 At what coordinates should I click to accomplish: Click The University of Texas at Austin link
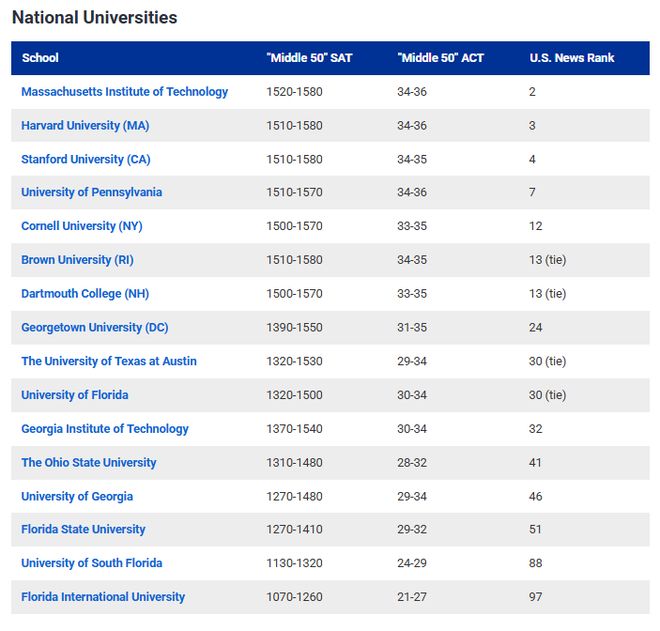pyautogui.click(x=109, y=361)
